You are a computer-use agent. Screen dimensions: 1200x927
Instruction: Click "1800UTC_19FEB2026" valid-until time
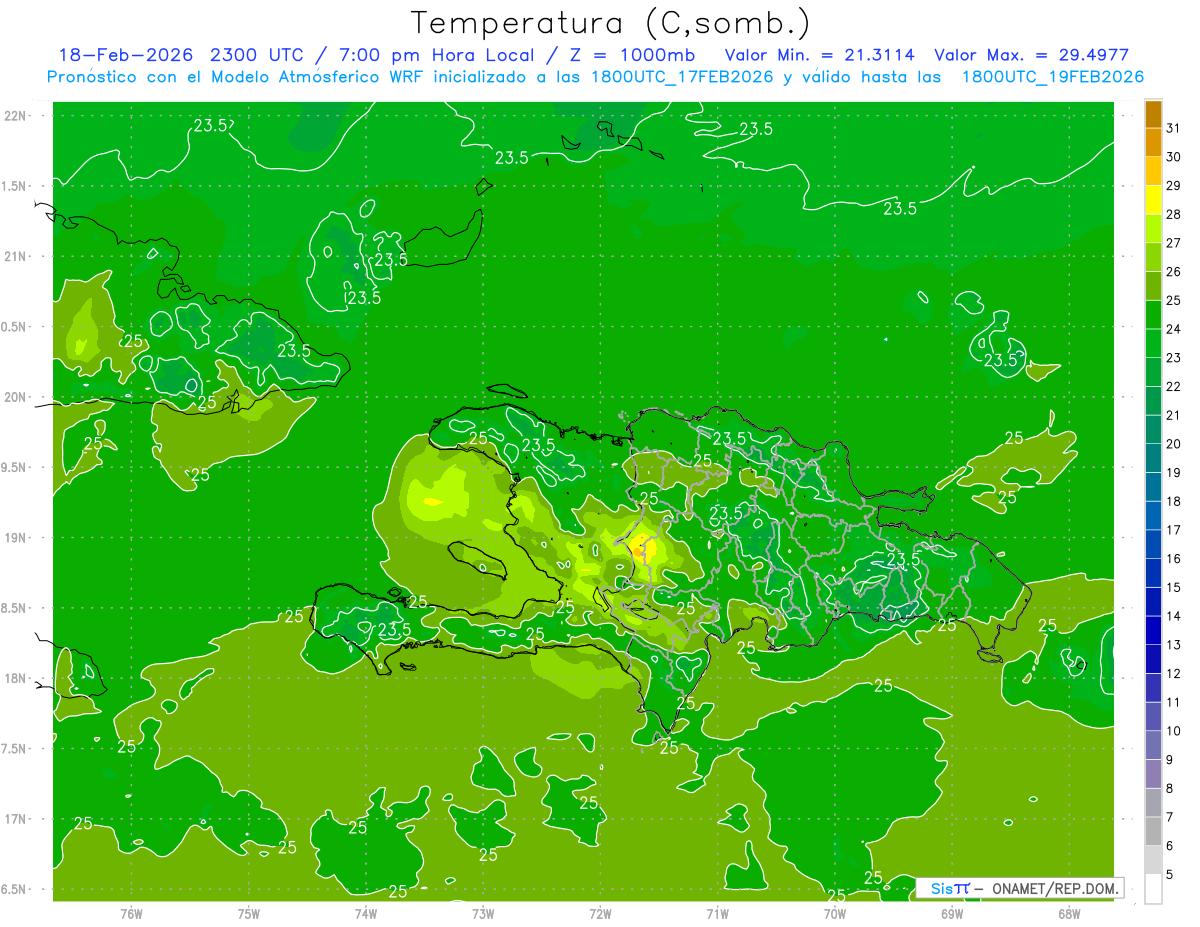coord(1052,77)
